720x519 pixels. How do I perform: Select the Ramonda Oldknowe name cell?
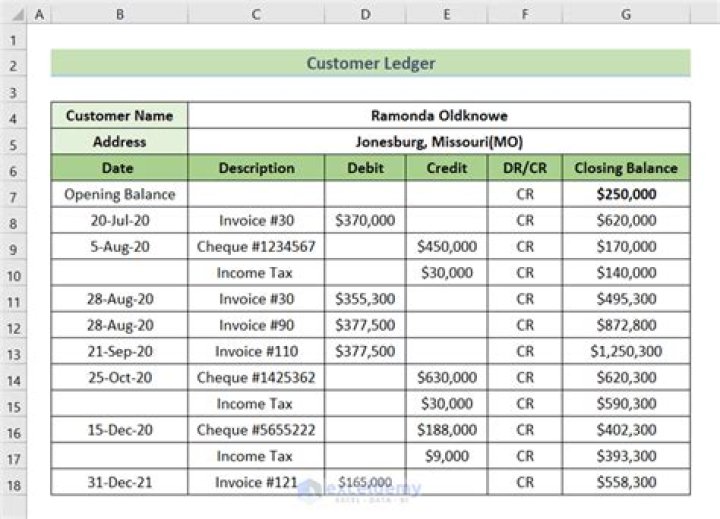click(x=438, y=116)
